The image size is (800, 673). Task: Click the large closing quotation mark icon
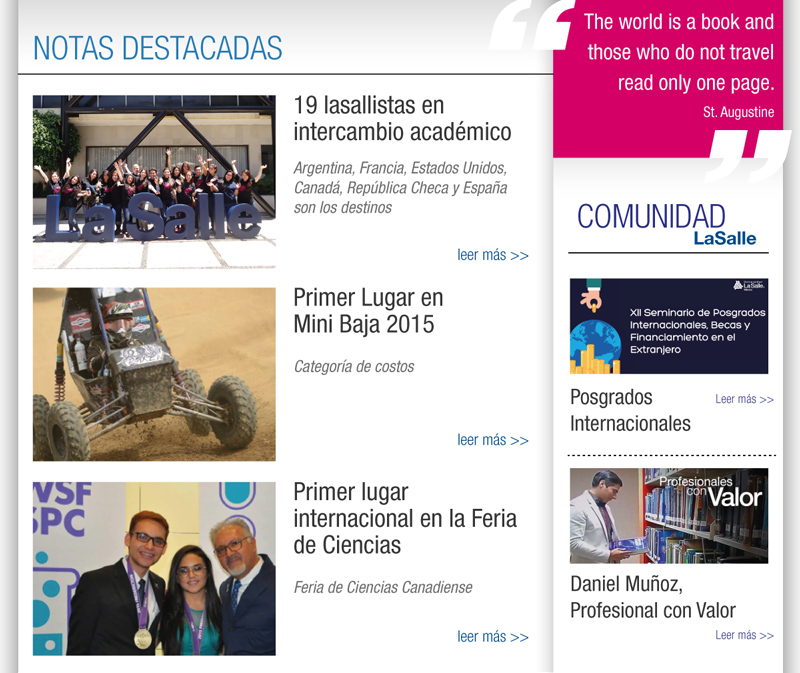748,157
